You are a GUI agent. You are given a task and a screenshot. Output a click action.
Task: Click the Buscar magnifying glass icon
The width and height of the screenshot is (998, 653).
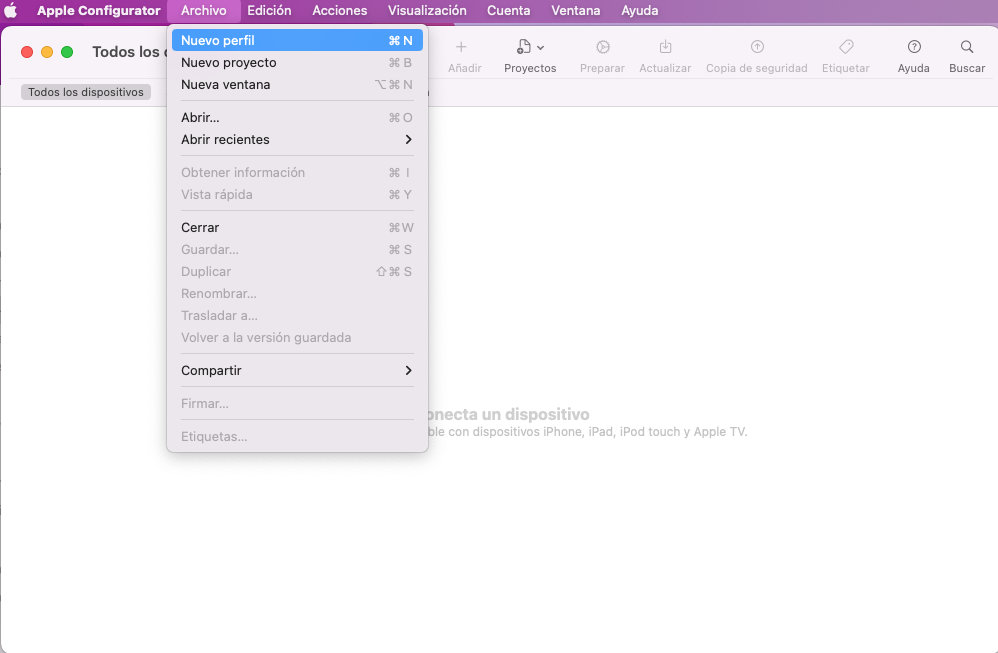[x=966, y=46]
